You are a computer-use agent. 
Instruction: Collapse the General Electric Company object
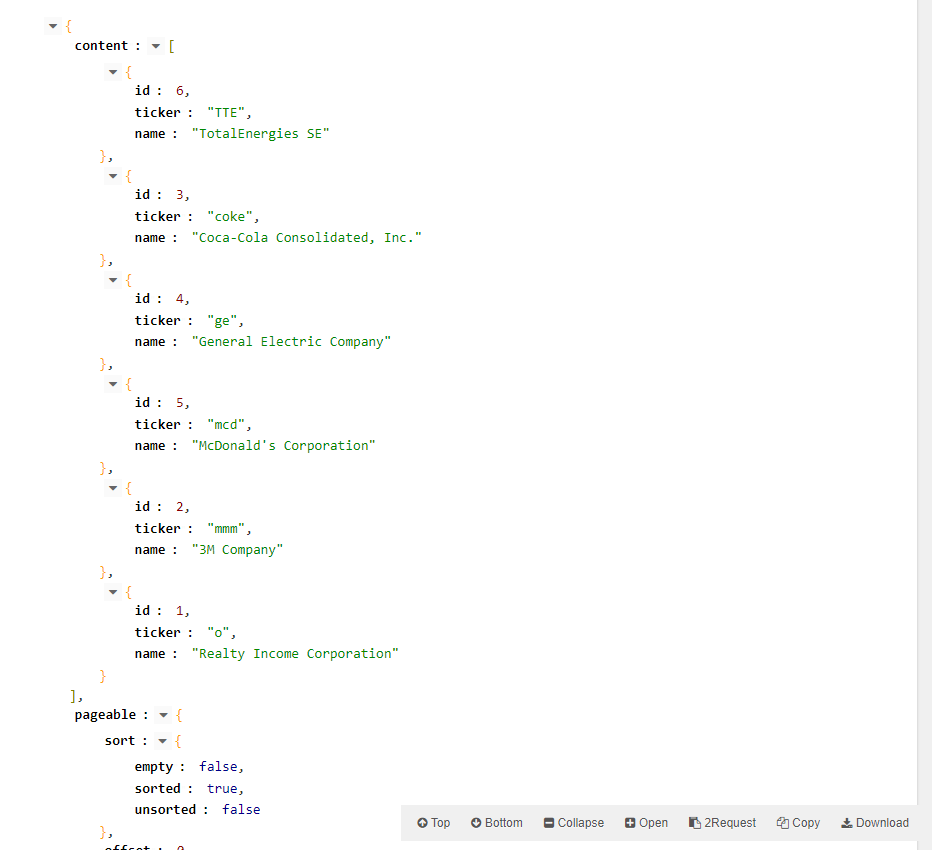tap(113, 280)
